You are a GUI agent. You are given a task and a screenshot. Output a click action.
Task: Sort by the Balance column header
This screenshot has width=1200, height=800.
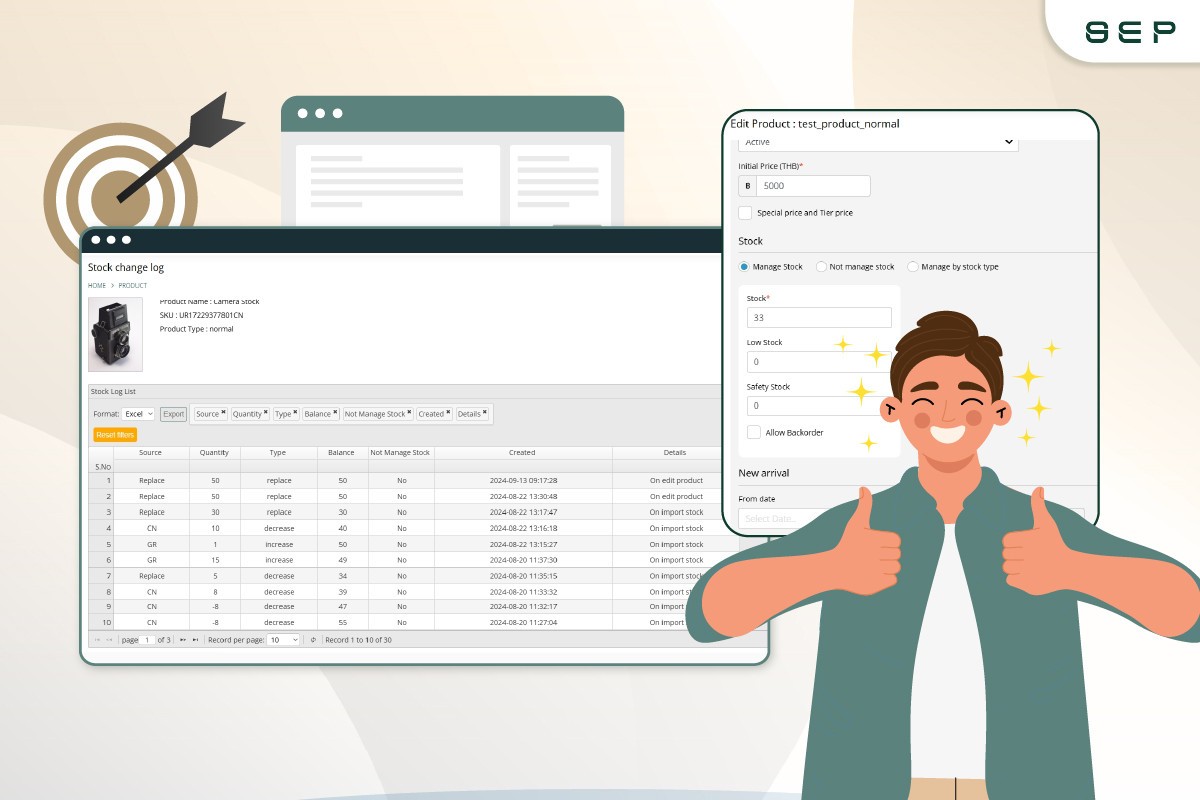pos(341,453)
